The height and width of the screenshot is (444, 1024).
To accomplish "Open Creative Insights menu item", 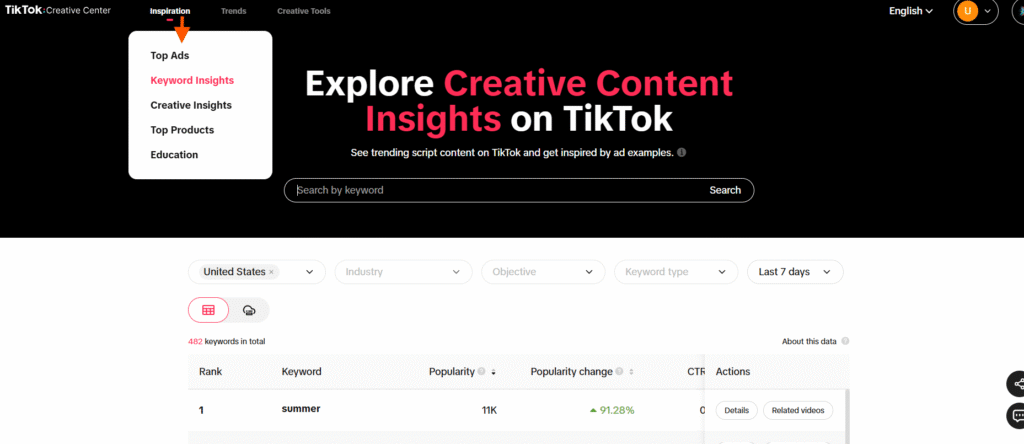I will tap(191, 105).
